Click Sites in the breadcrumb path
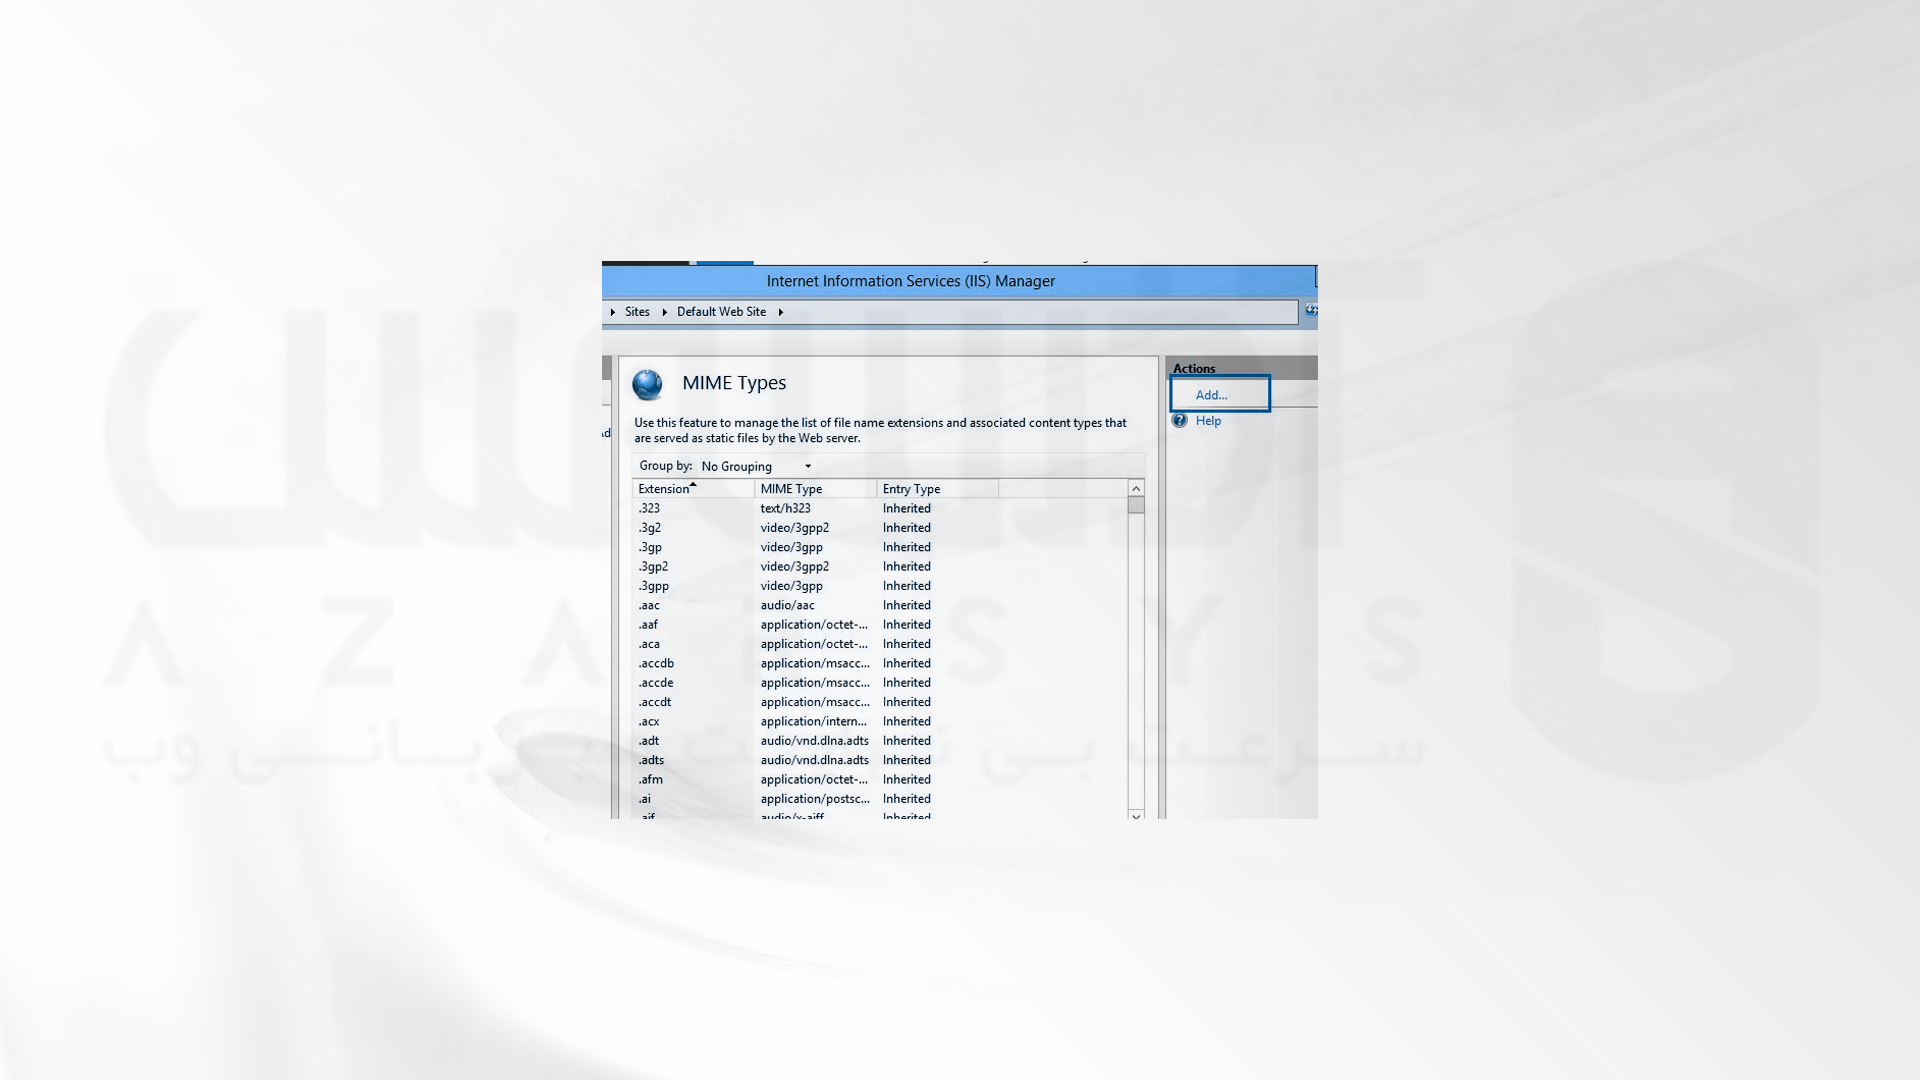 (637, 312)
